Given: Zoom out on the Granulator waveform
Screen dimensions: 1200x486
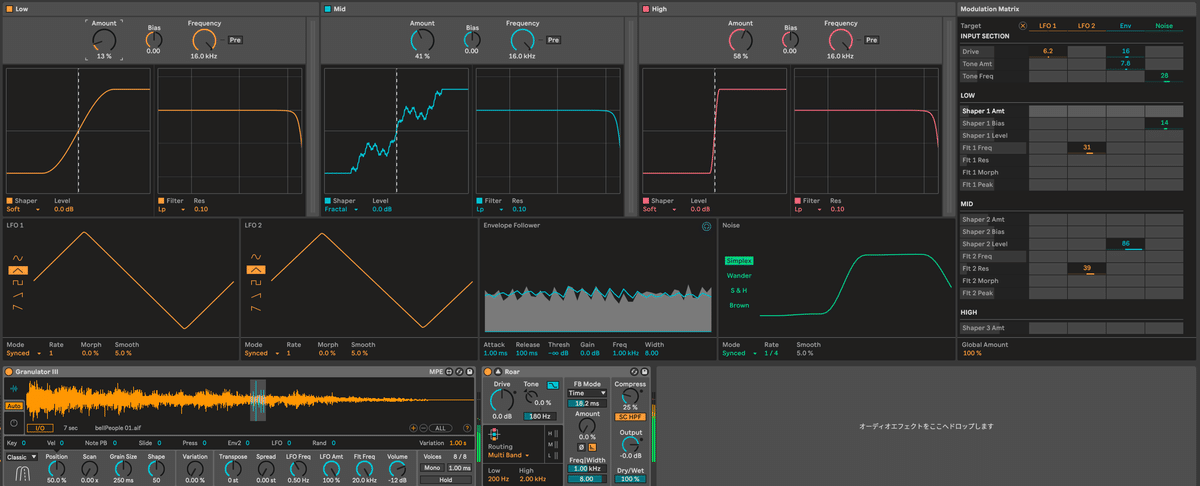Looking at the screenshot, I should [422, 428].
